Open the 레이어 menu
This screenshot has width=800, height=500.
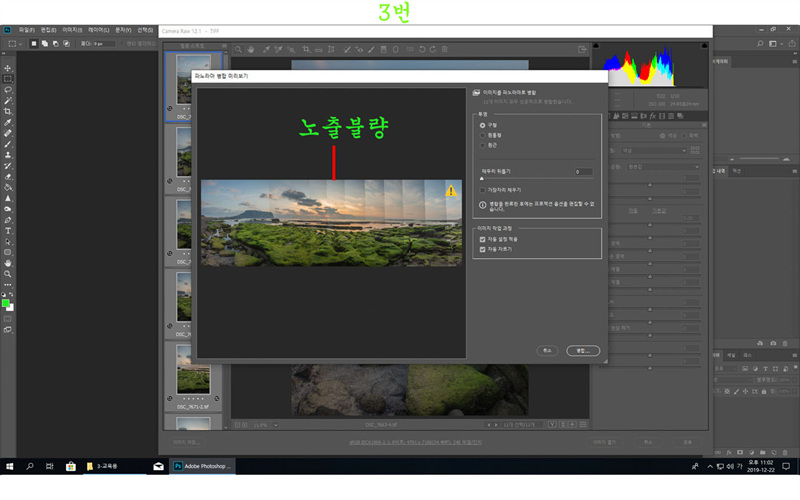click(98, 31)
